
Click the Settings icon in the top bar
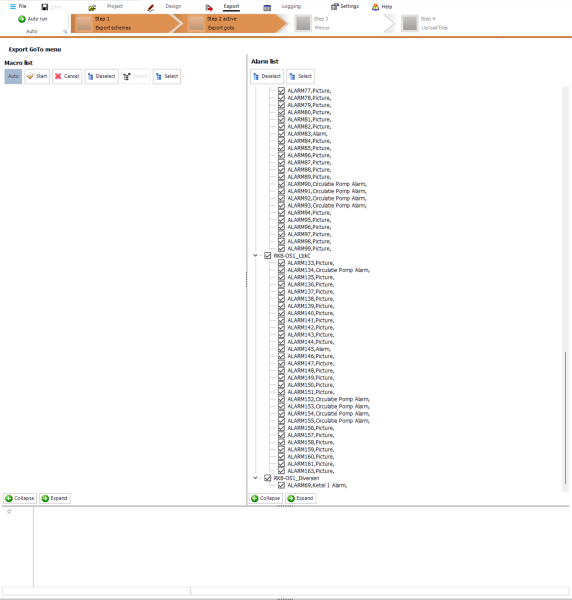(335, 7)
